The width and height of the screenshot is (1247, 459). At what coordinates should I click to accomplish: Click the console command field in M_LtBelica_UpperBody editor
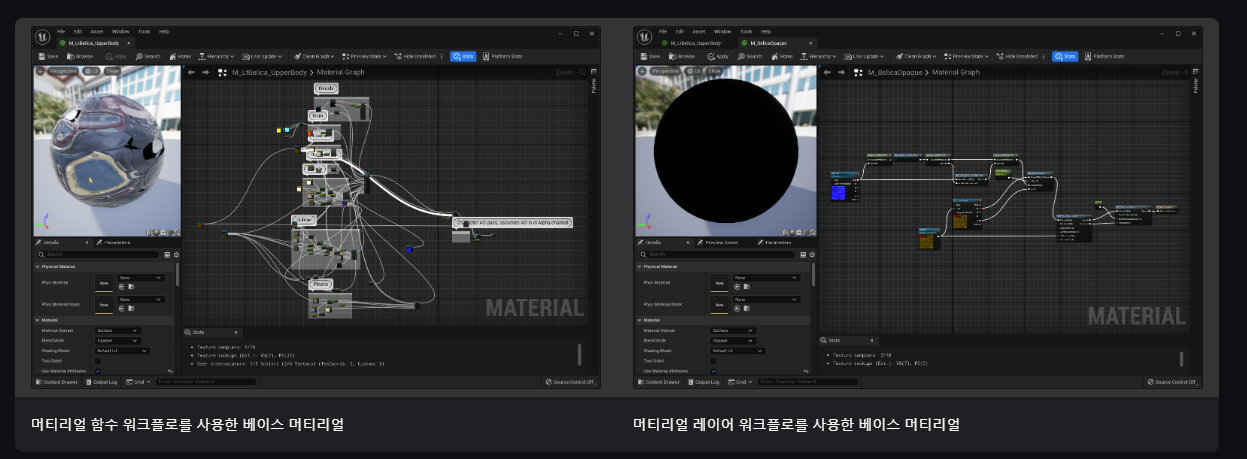point(205,382)
